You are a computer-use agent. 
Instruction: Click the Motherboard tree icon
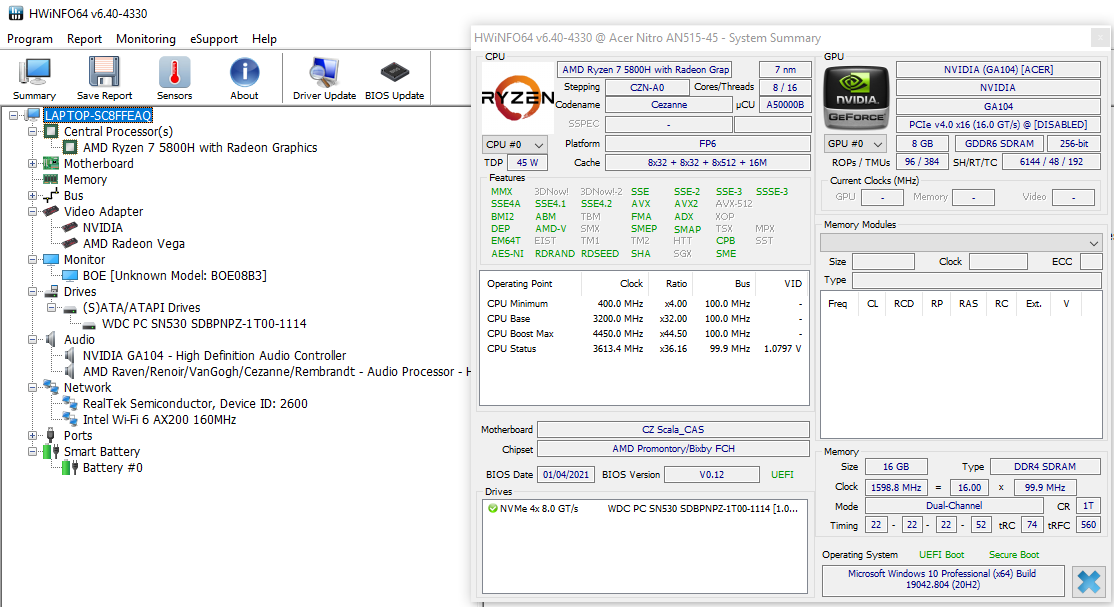[50, 163]
